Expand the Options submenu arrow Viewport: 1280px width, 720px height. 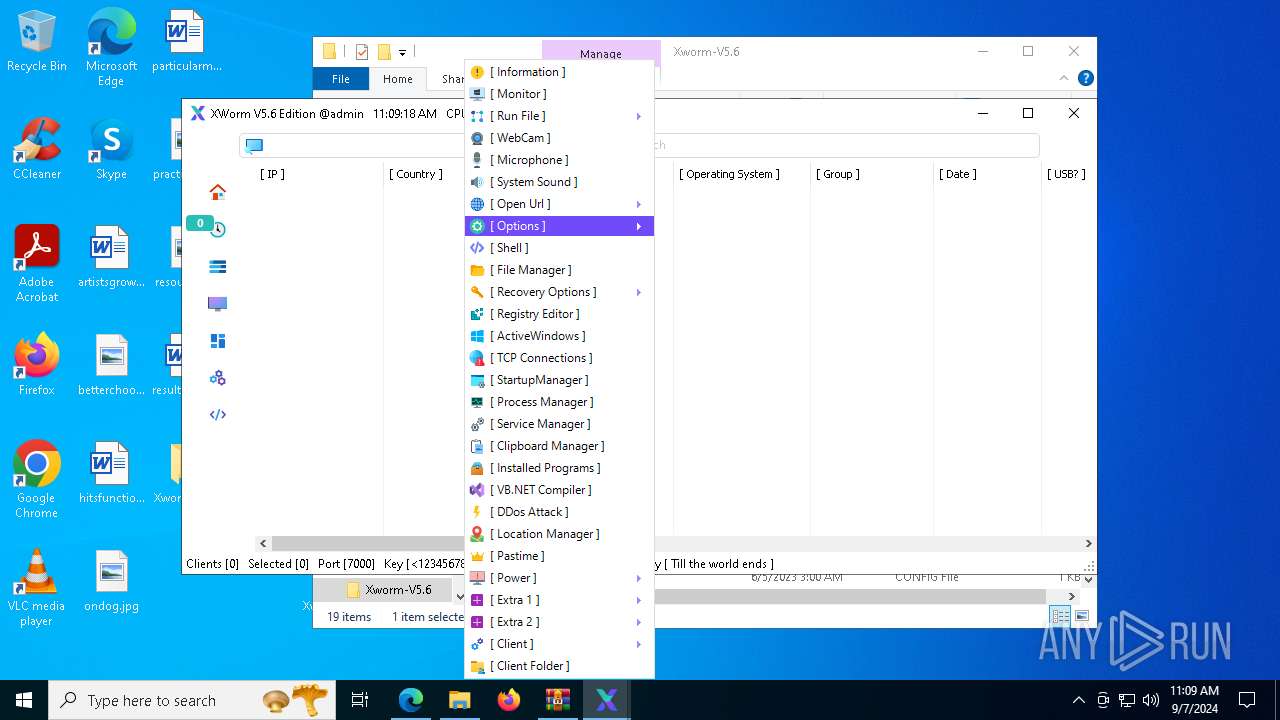click(x=638, y=226)
